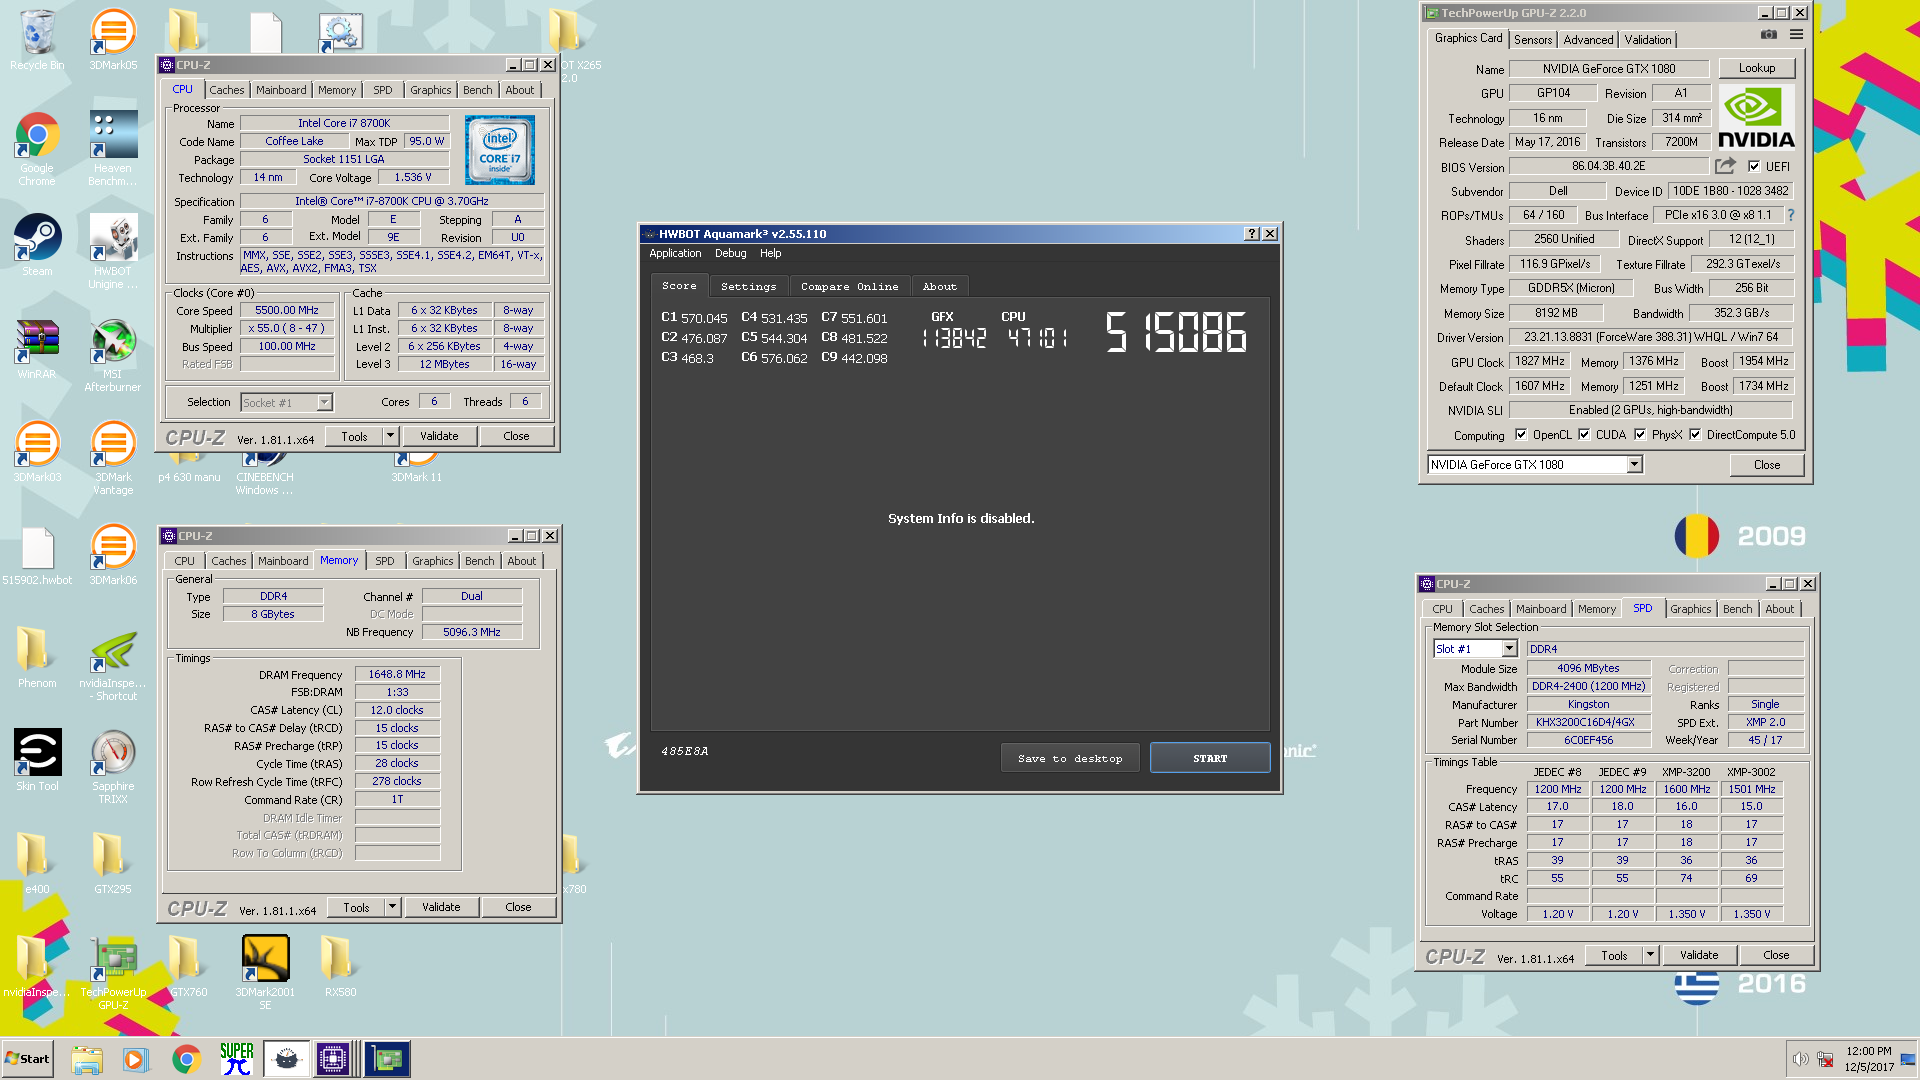Open the Sensors tab in GPU-Z
The image size is (1920, 1080).
click(1532, 40)
